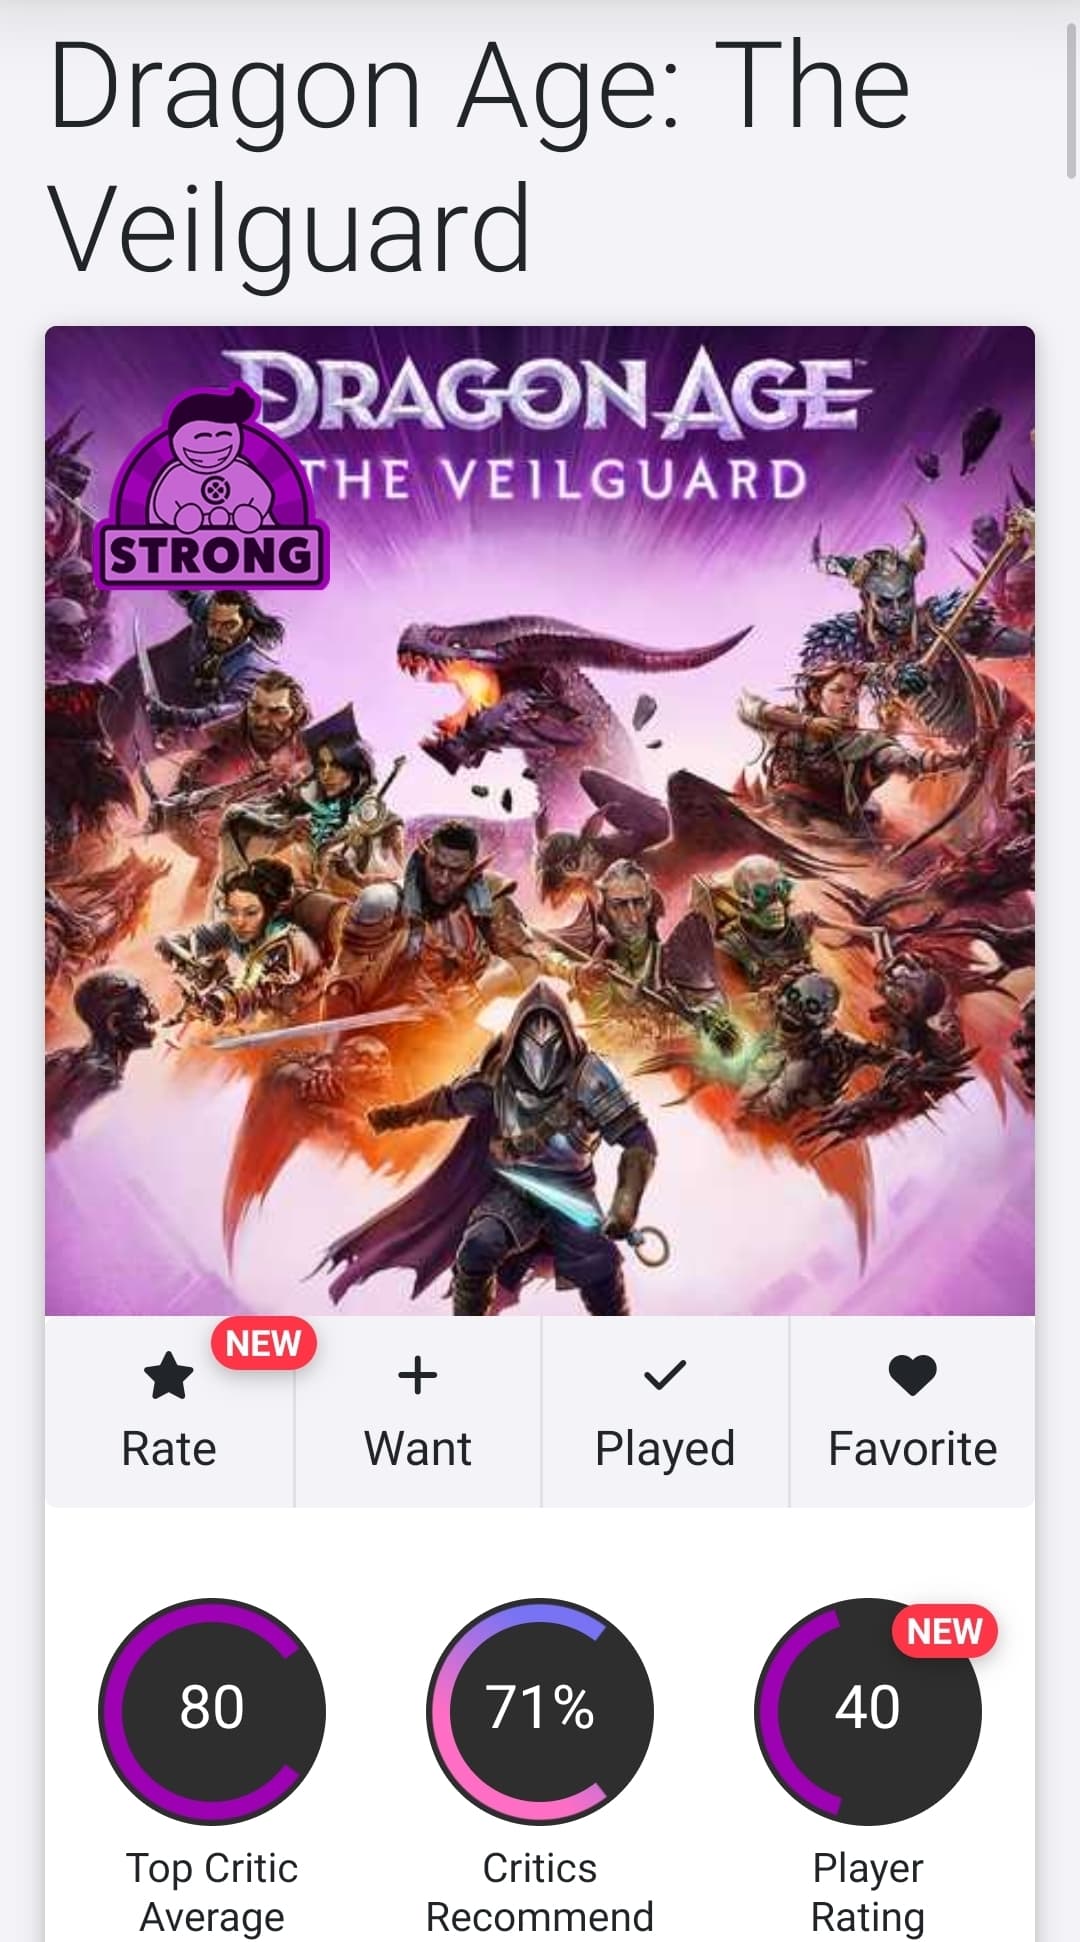Click the purple STRONG rating badge

(x=211, y=489)
